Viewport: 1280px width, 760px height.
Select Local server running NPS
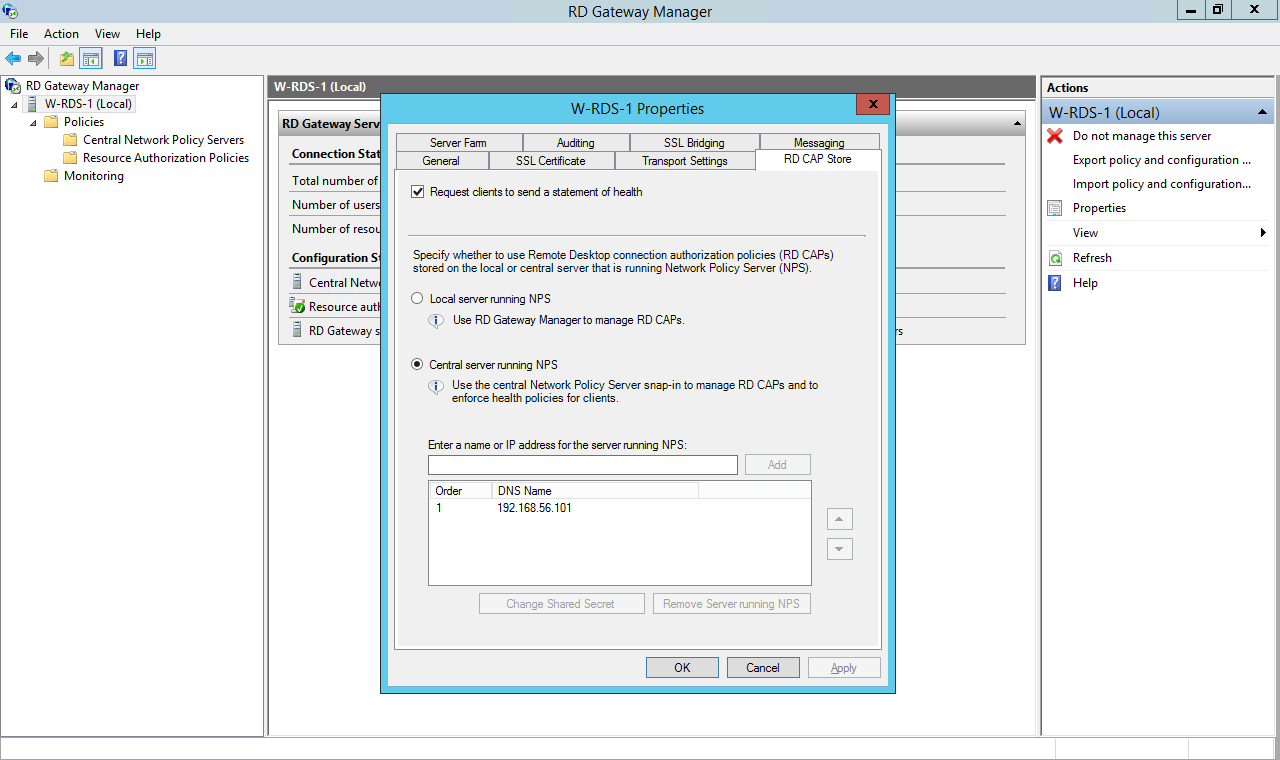[x=417, y=298]
